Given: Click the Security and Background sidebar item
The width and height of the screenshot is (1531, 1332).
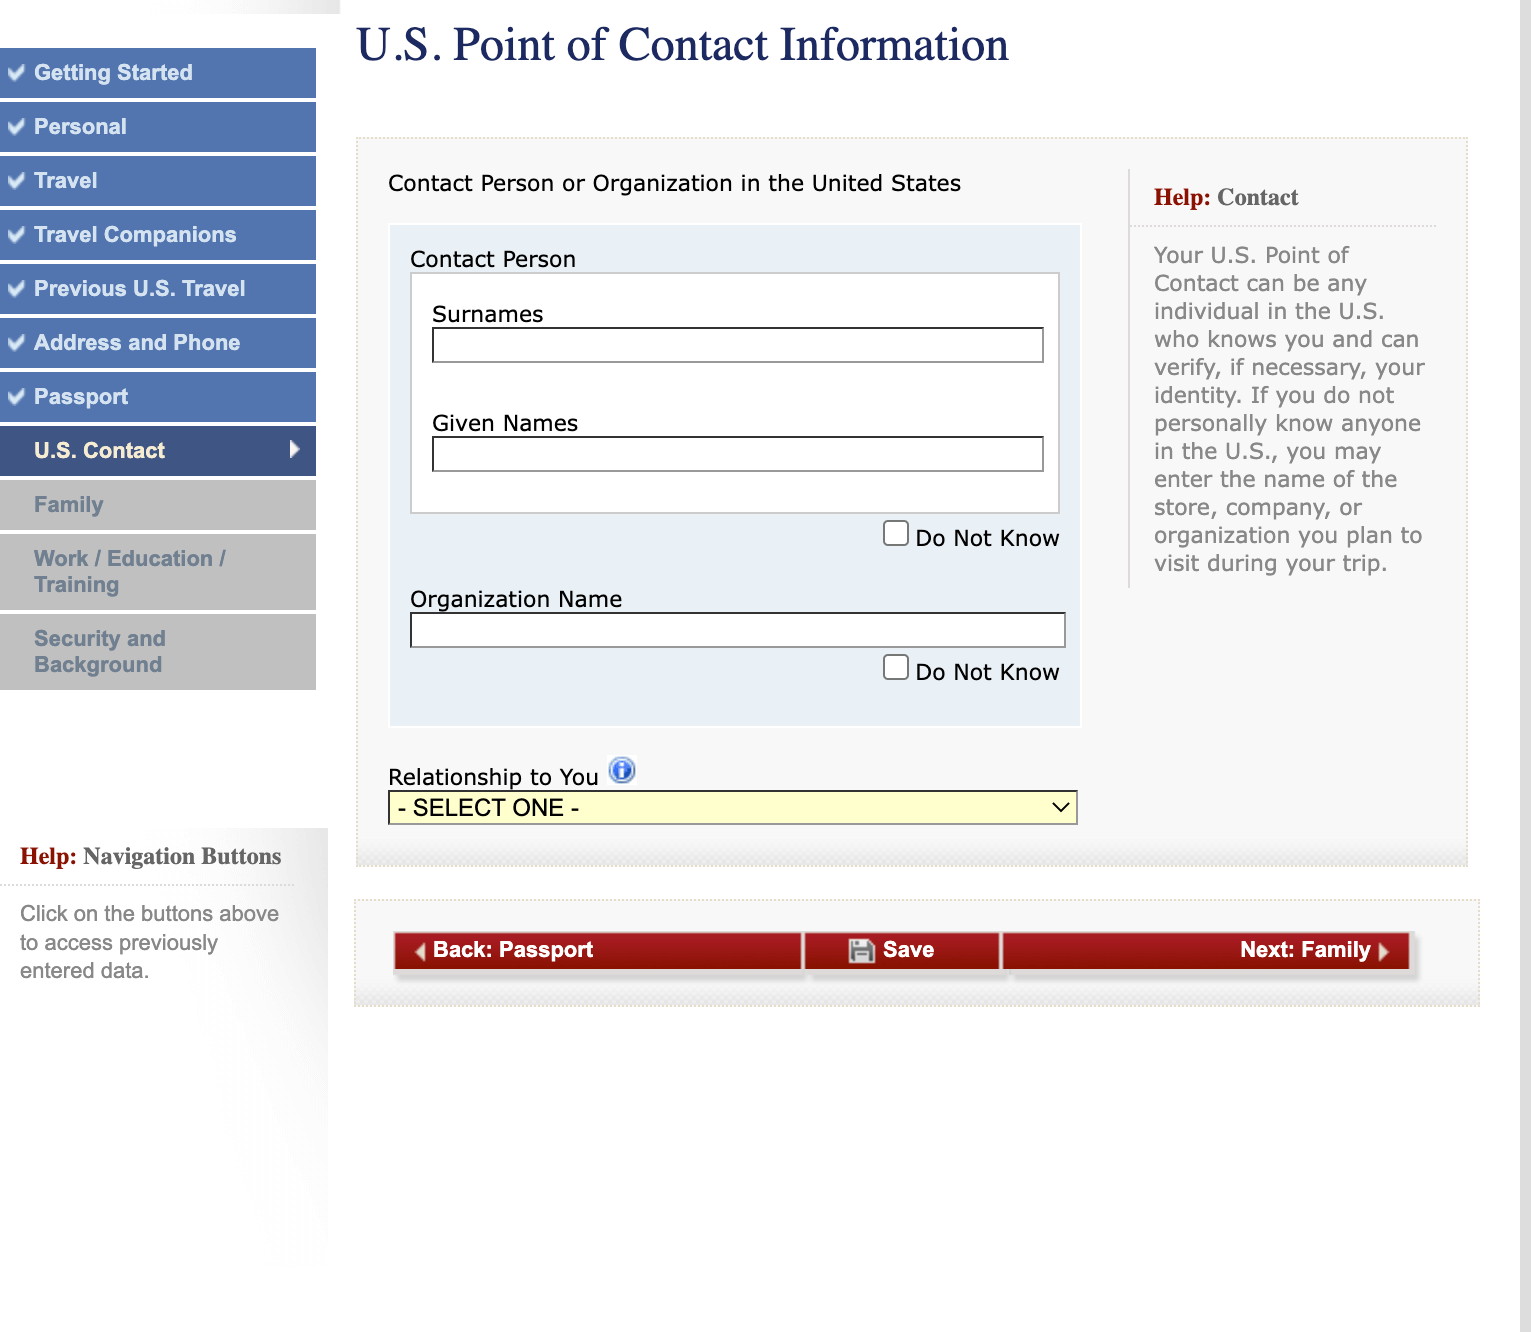Looking at the screenshot, I should (x=100, y=651).
